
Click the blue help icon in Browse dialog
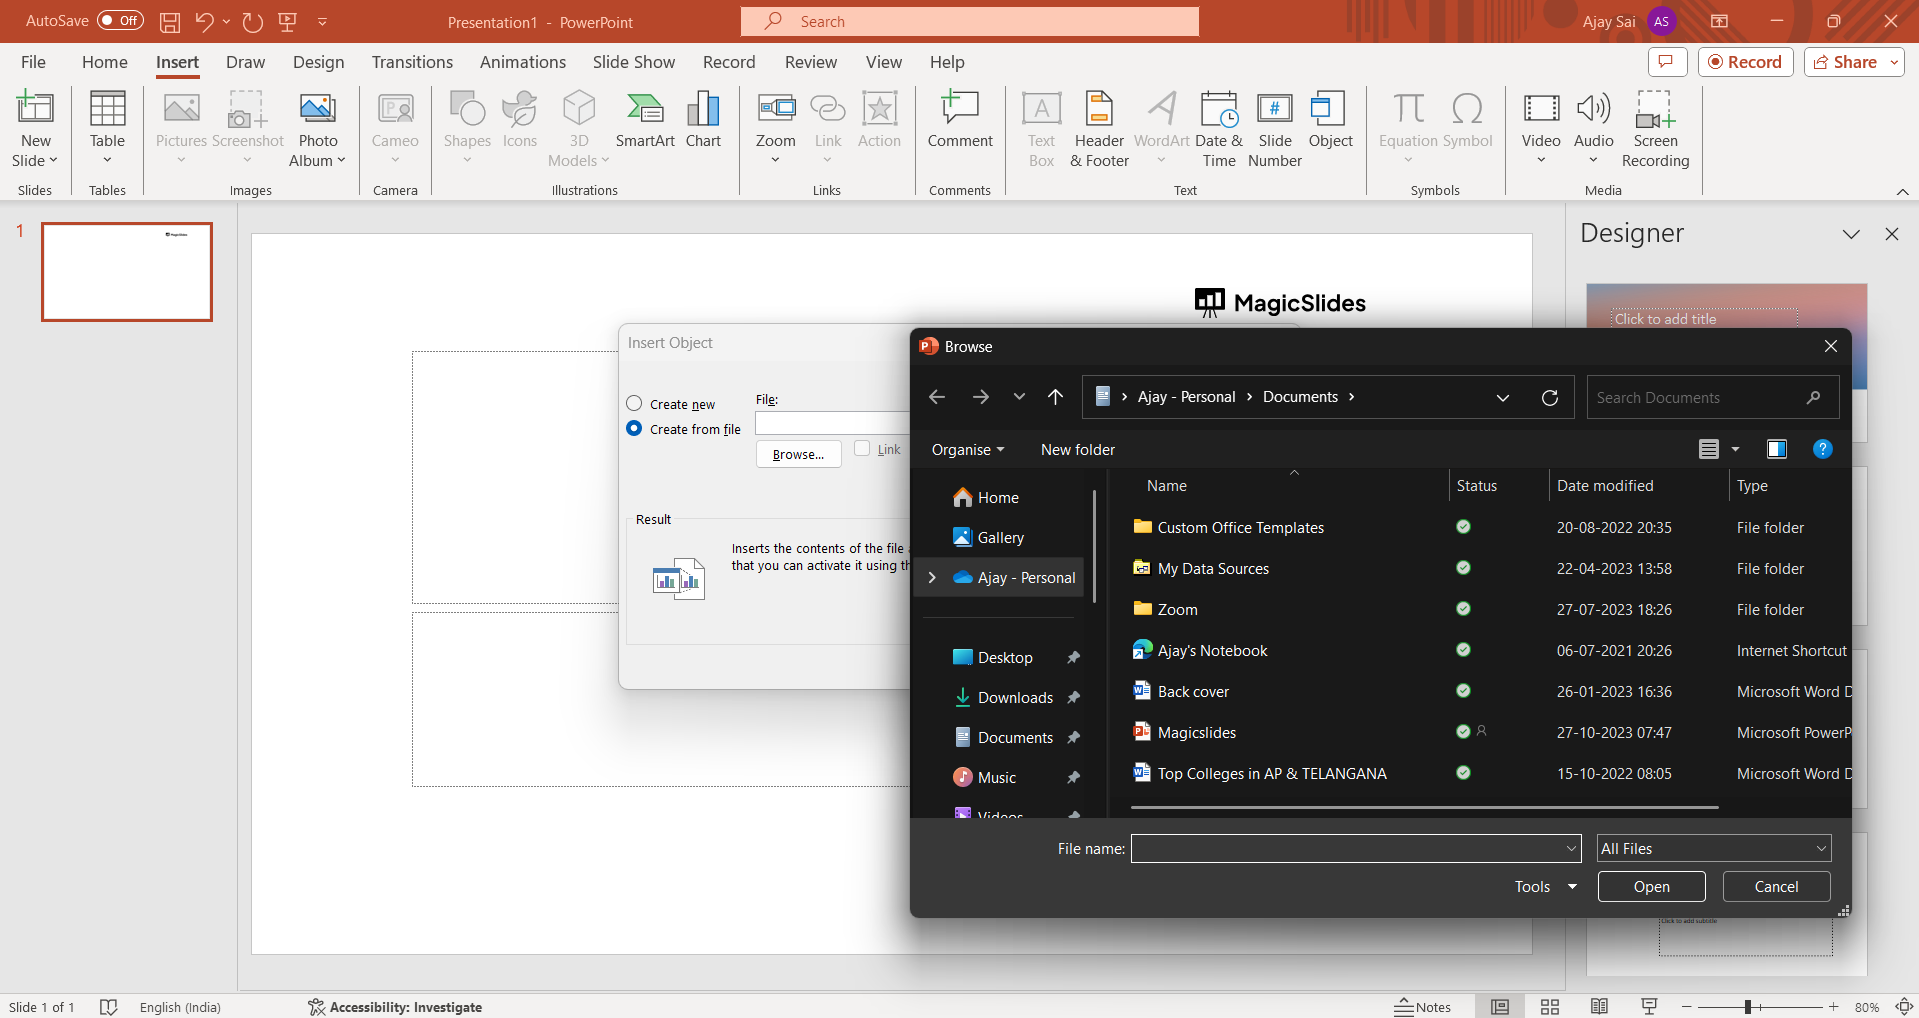1822,449
